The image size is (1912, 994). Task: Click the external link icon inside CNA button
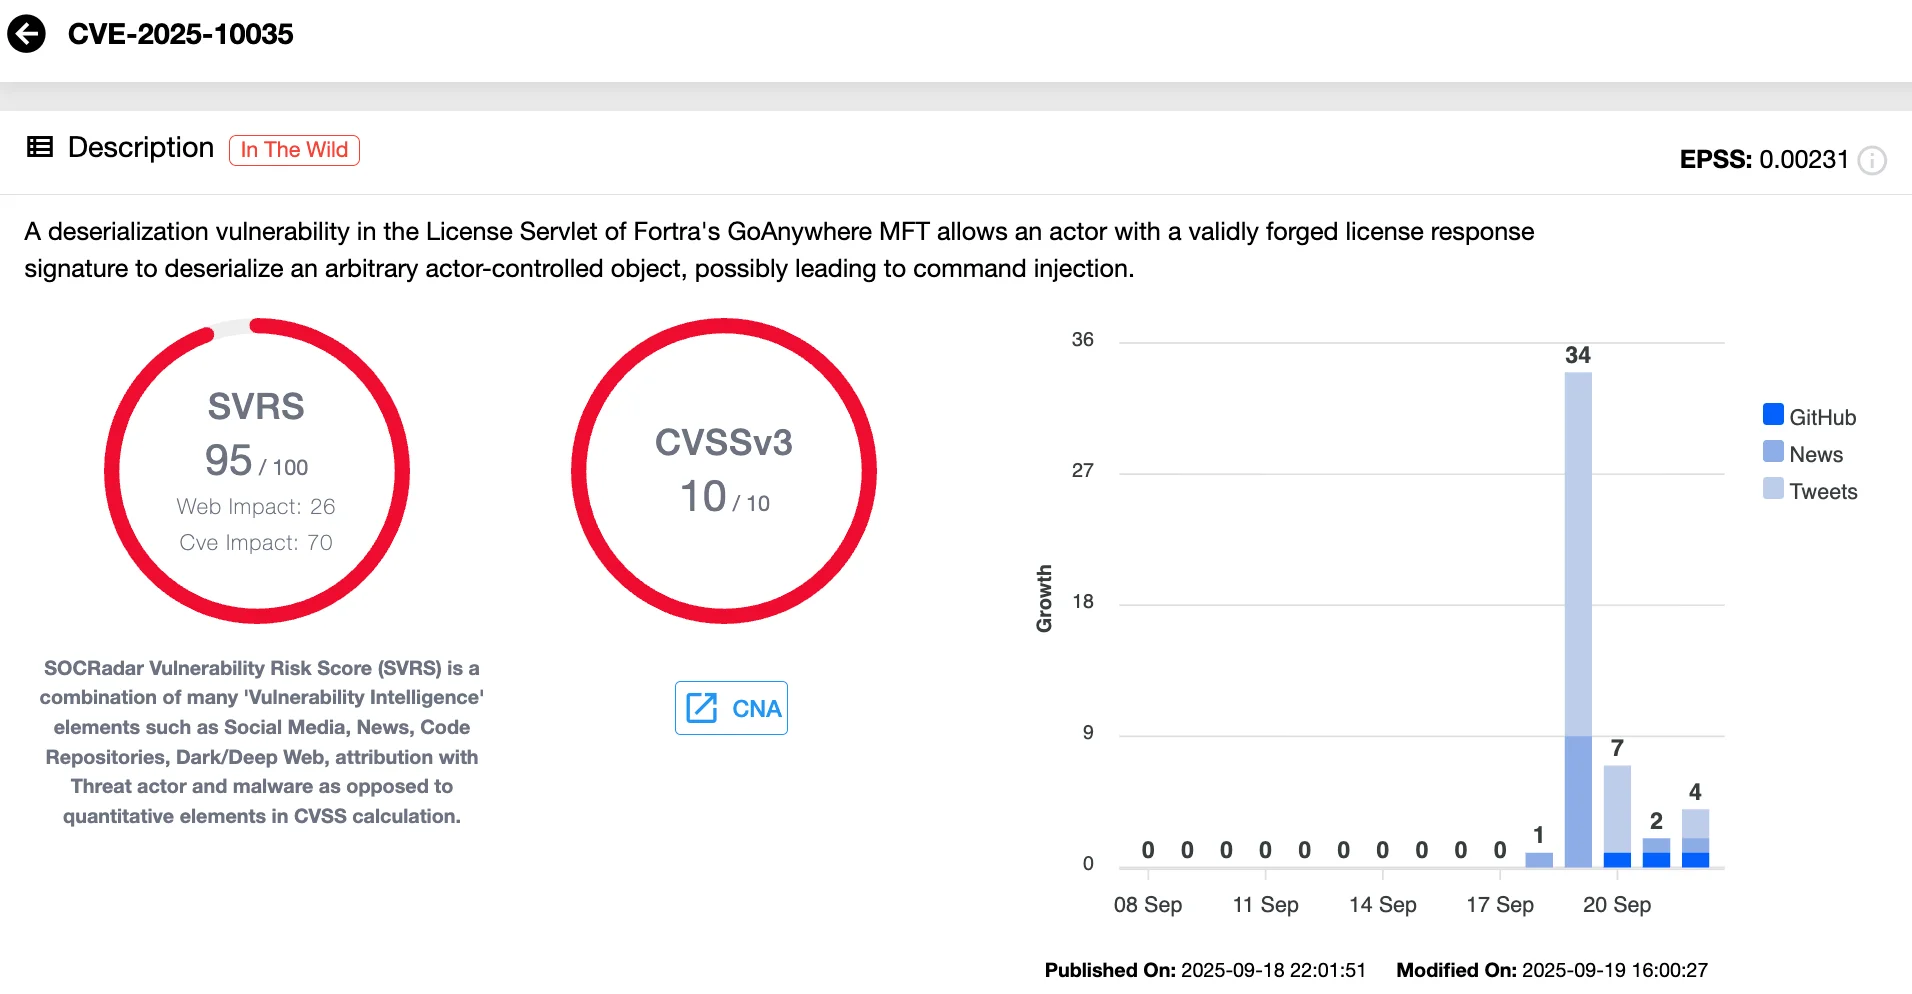pyautogui.click(x=703, y=708)
